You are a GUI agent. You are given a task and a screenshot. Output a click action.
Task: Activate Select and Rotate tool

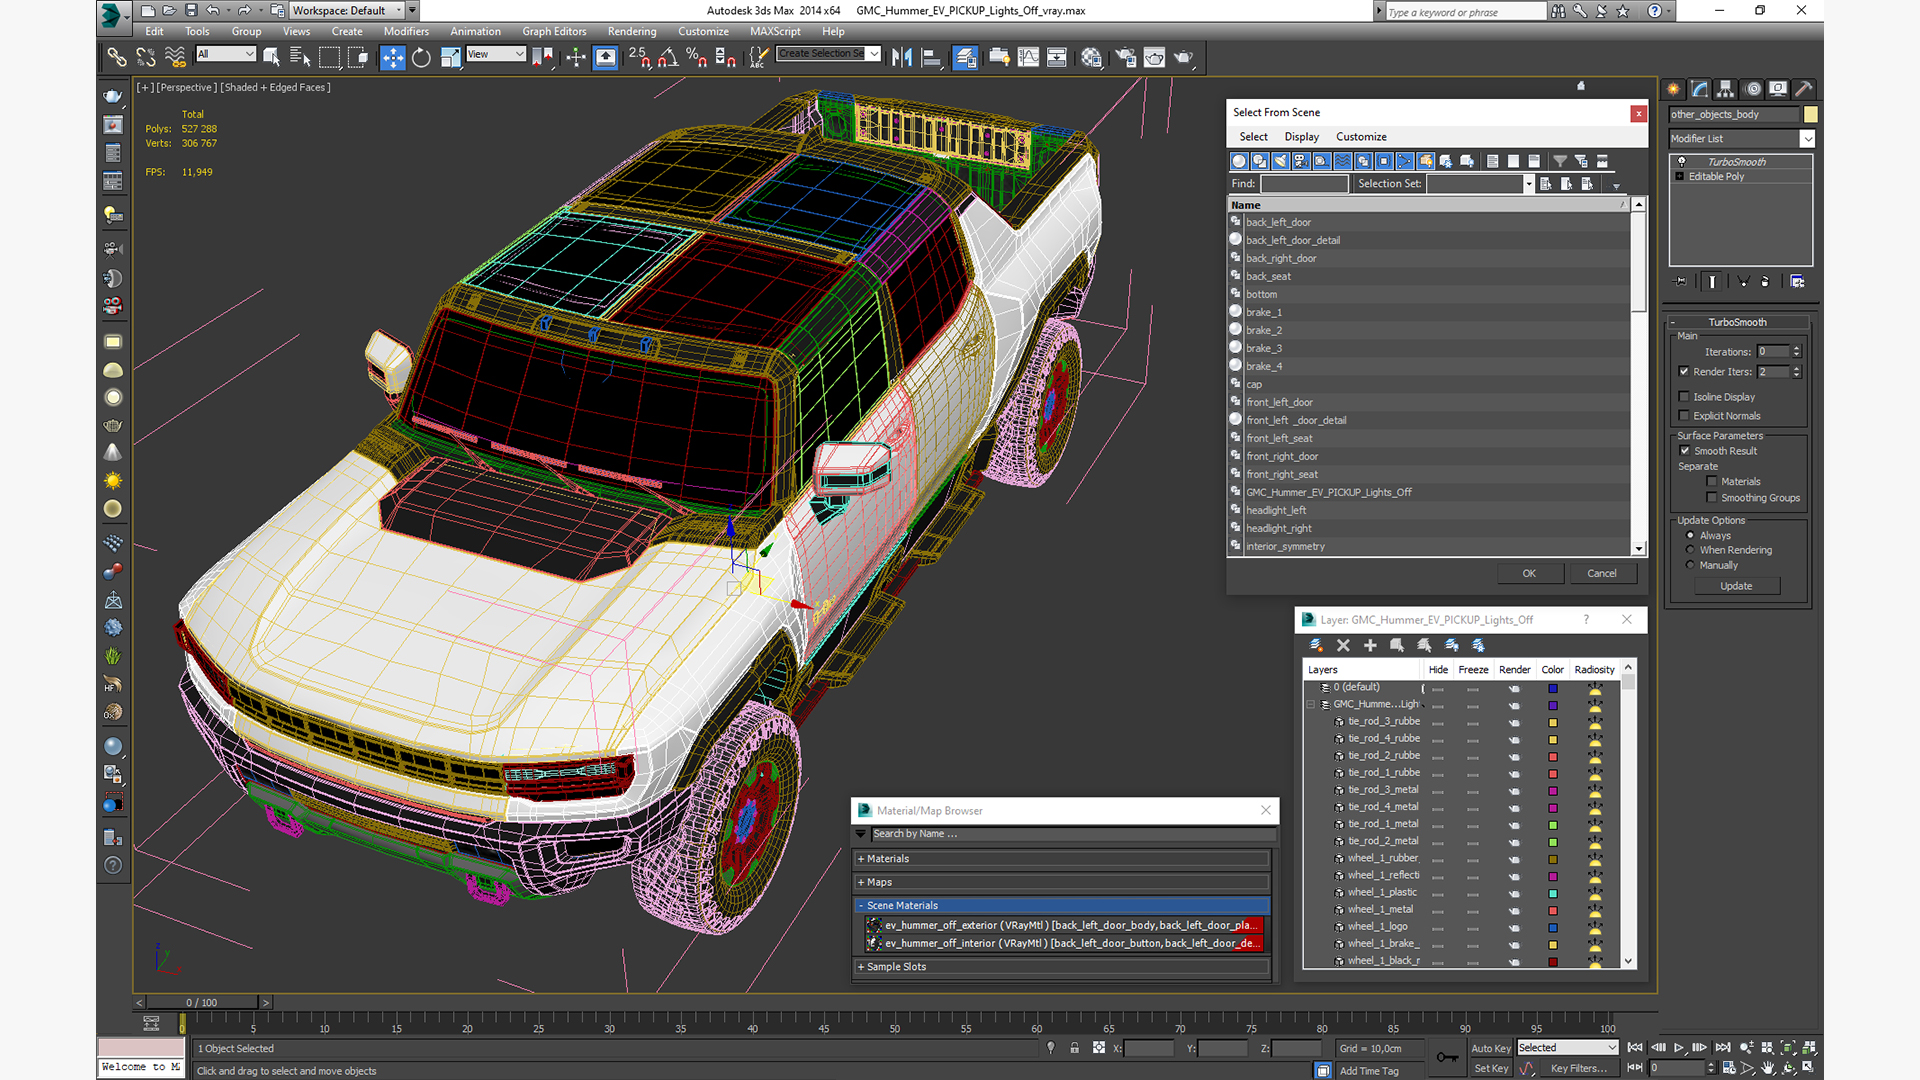[x=421, y=57]
